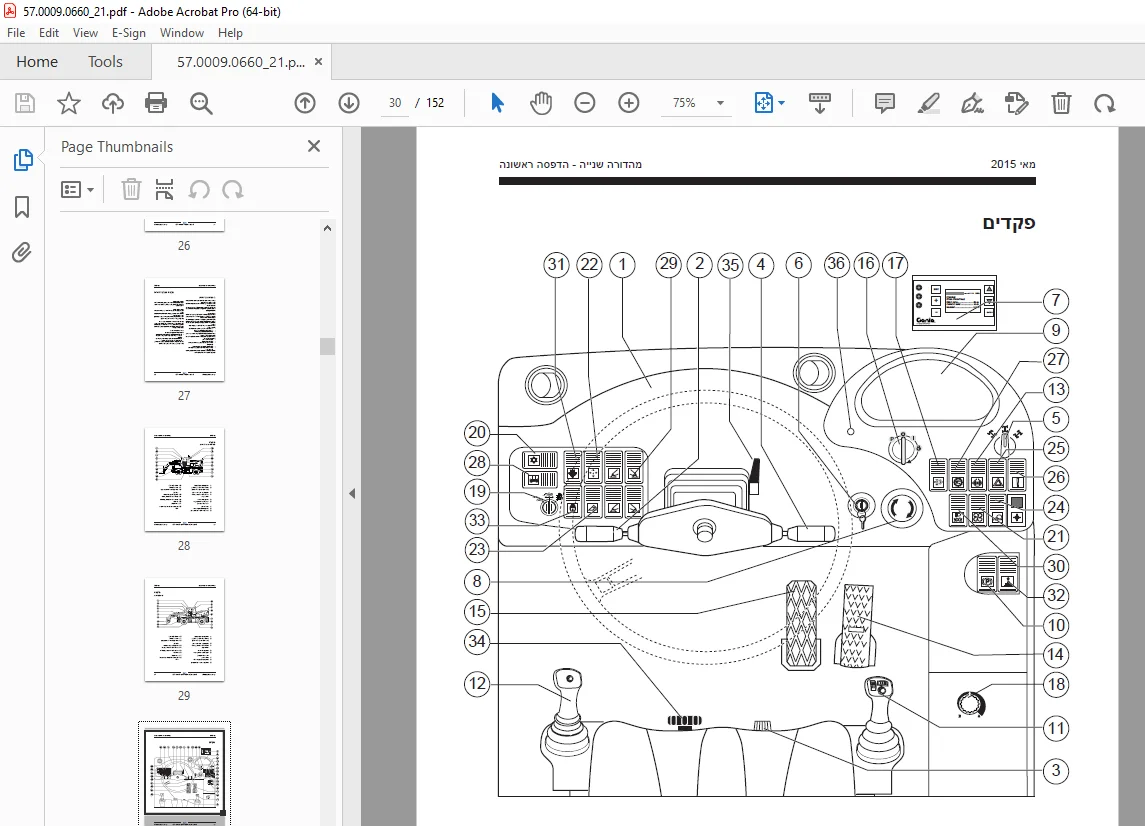Viewport: 1145px width, 826px height.
Task: Open the Window menu
Action: [x=182, y=33]
